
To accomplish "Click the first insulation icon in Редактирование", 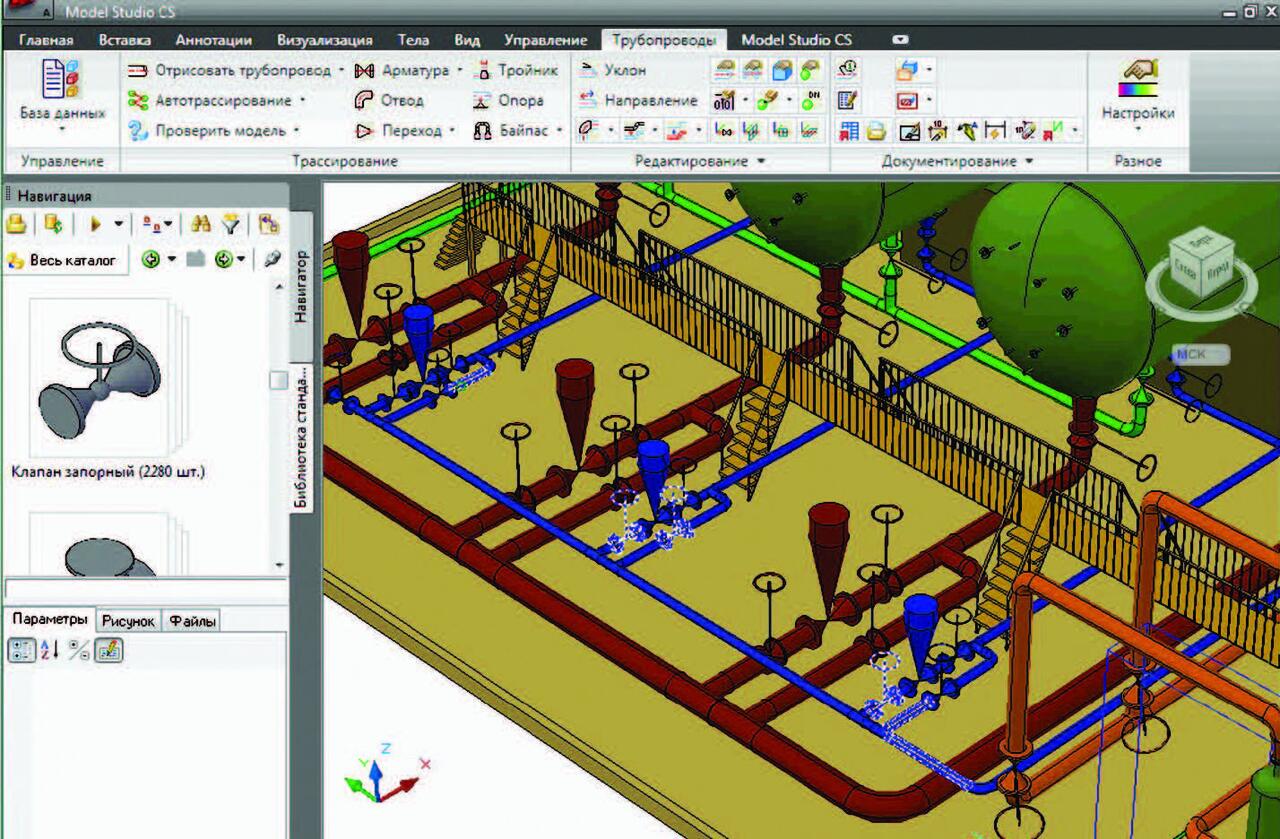I will pyautogui.click(x=725, y=70).
